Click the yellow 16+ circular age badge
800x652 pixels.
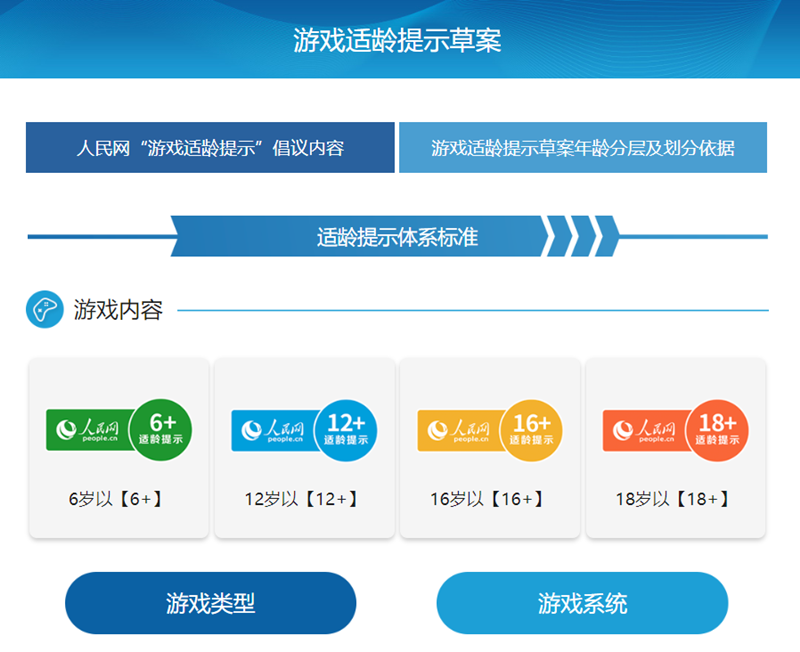coord(531,430)
